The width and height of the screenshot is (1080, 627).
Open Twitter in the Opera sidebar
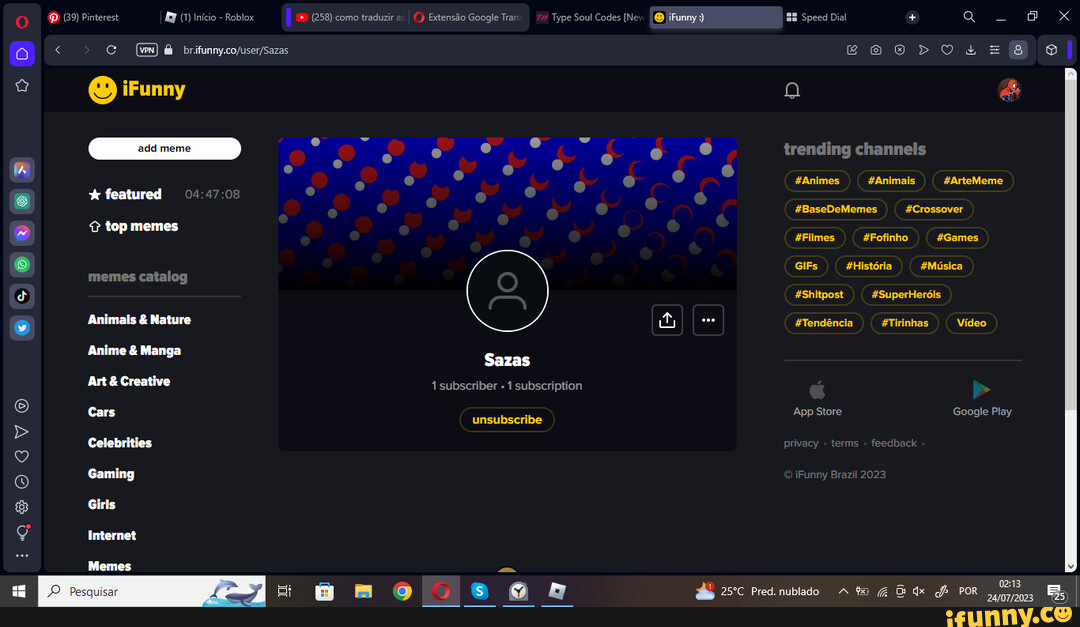[x=22, y=327]
